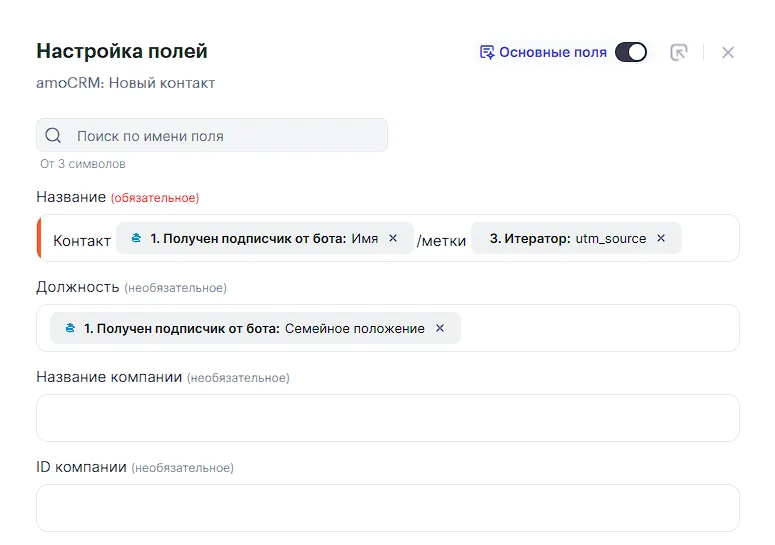
Task: Remove the Итератор utm_source chip
Action: pos(661,239)
